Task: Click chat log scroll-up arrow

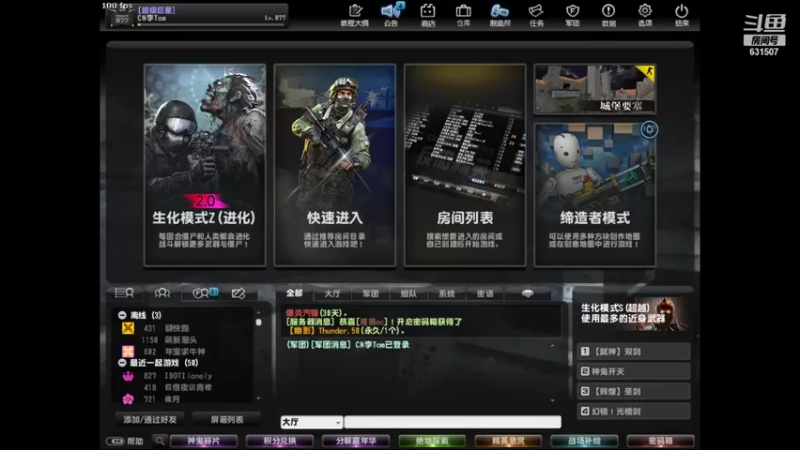Action: coord(553,345)
